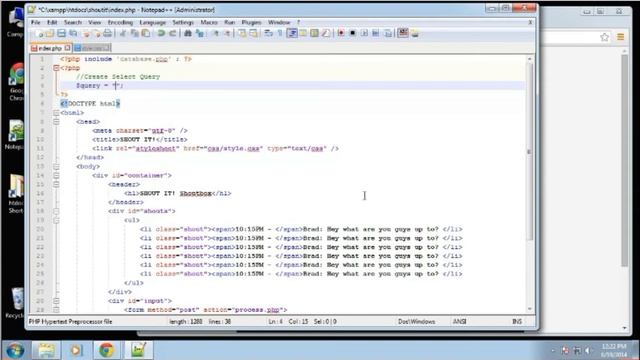The image size is (640, 360).
Task: Toggle synchronized horizontal scrolling icon
Action: 253,33
